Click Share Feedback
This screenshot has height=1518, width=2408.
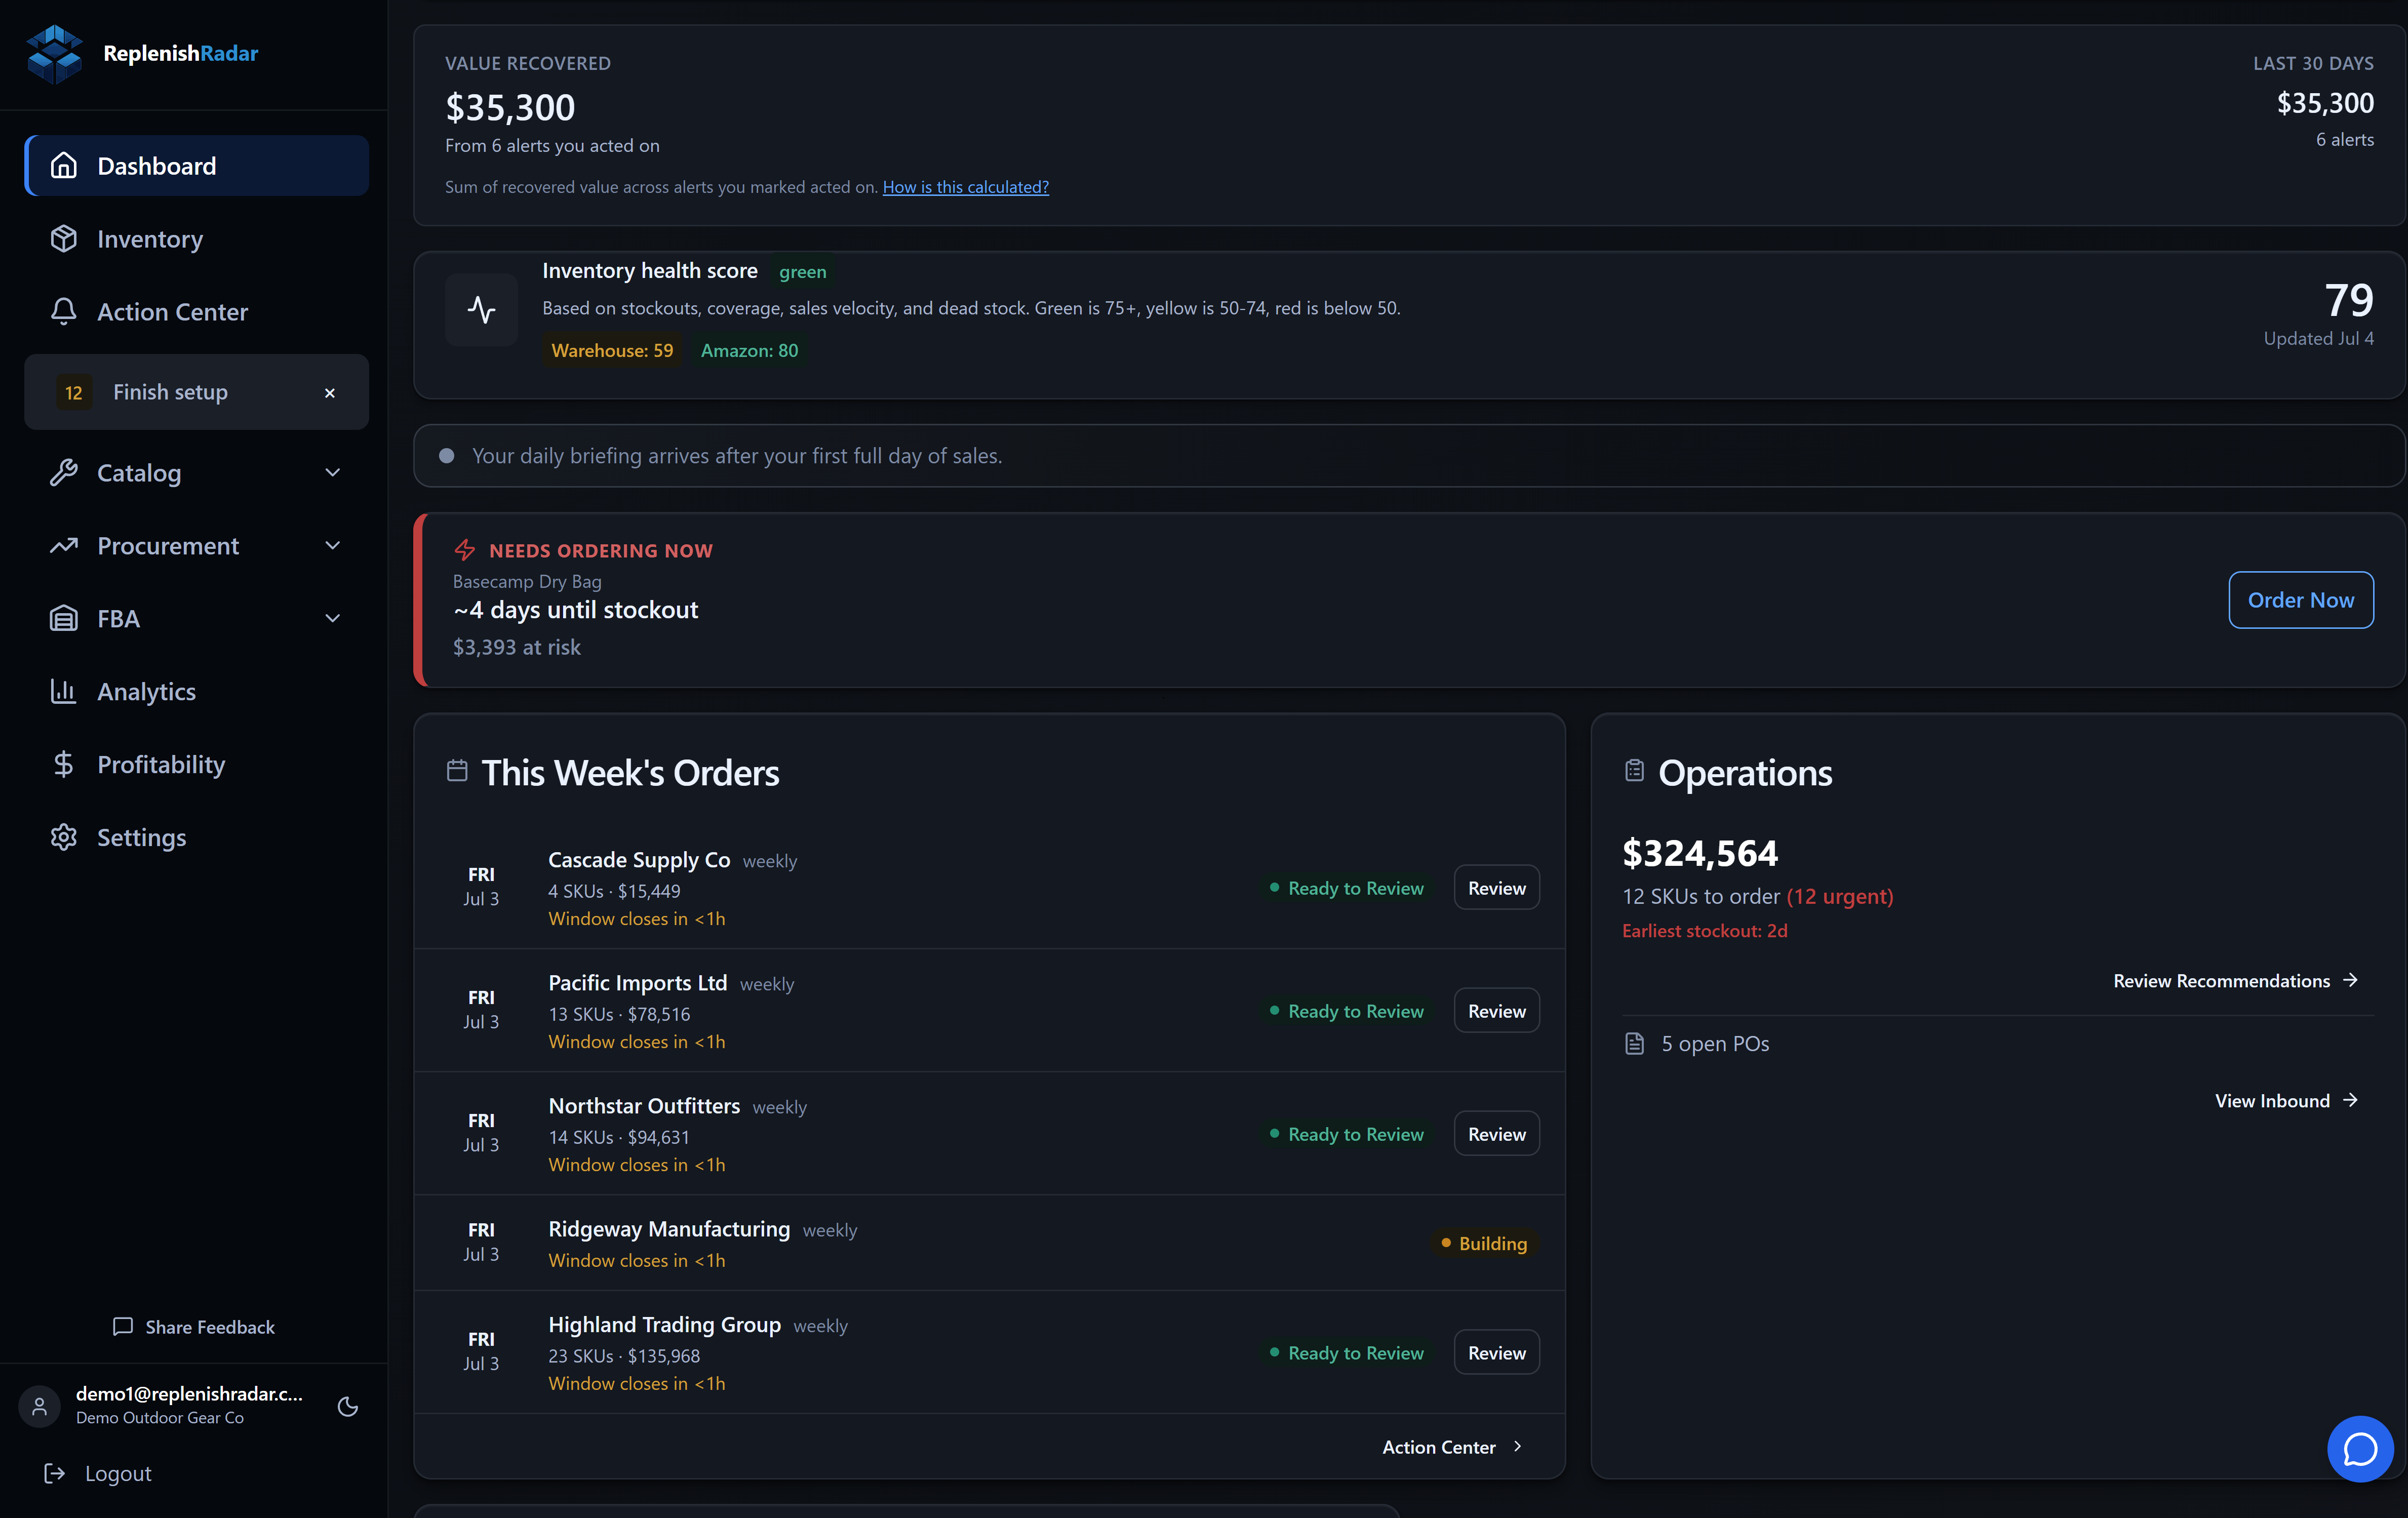pos(194,1327)
